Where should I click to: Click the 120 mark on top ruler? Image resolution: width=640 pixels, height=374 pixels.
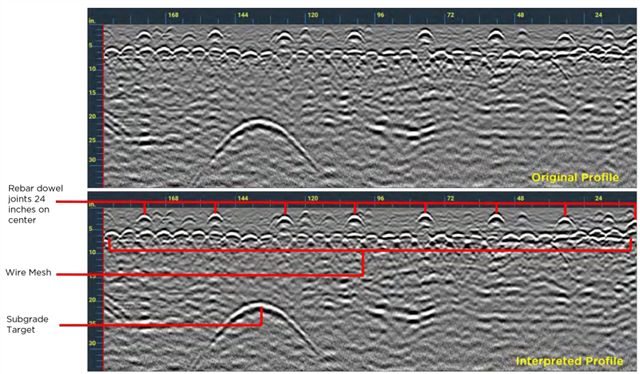(313, 15)
